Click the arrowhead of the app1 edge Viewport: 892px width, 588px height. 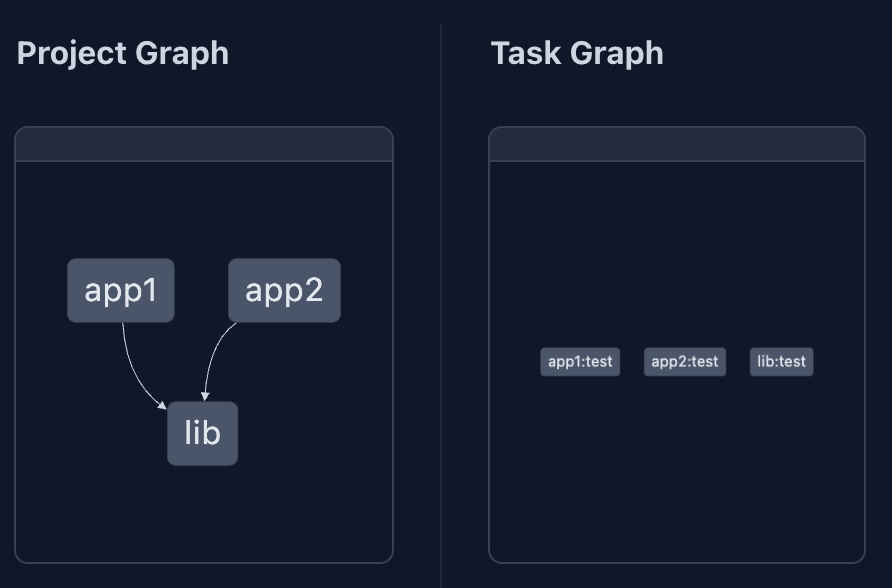pyautogui.click(x=161, y=404)
